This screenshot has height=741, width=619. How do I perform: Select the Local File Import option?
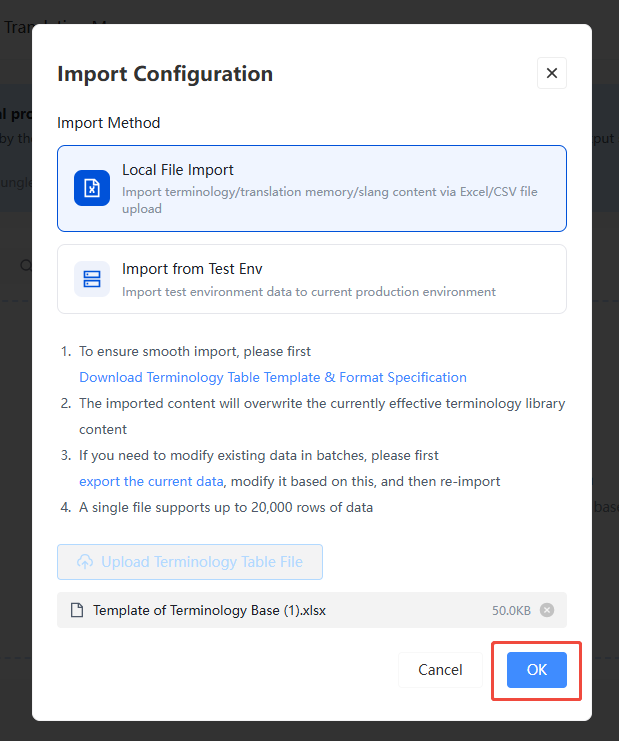pyautogui.click(x=312, y=189)
